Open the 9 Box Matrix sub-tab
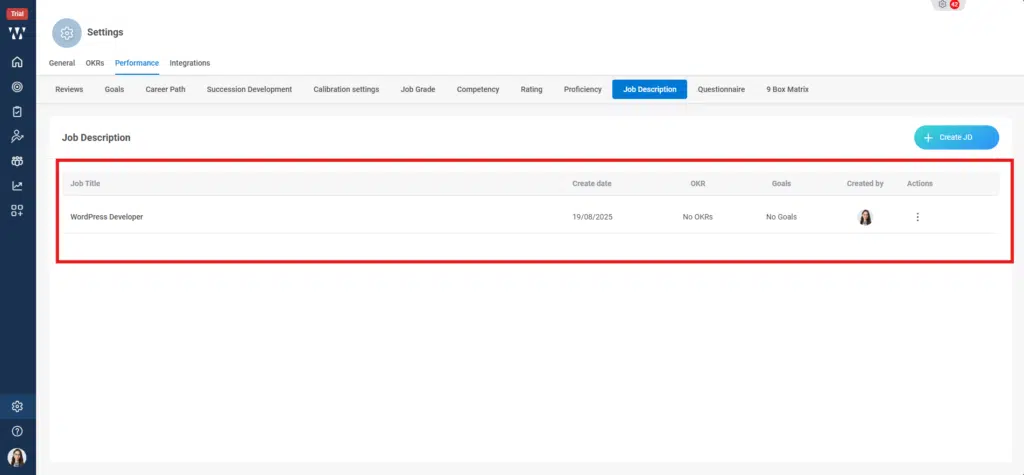The image size is (1024, 475). click(x=788, y=90)
